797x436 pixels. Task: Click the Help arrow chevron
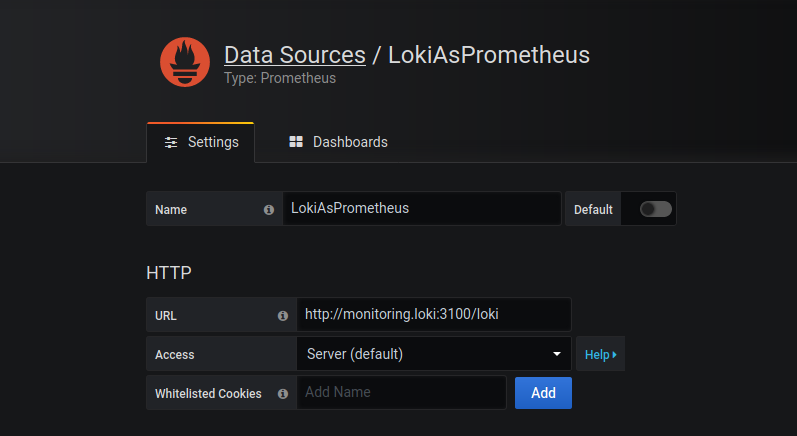(x=615, y=354)
